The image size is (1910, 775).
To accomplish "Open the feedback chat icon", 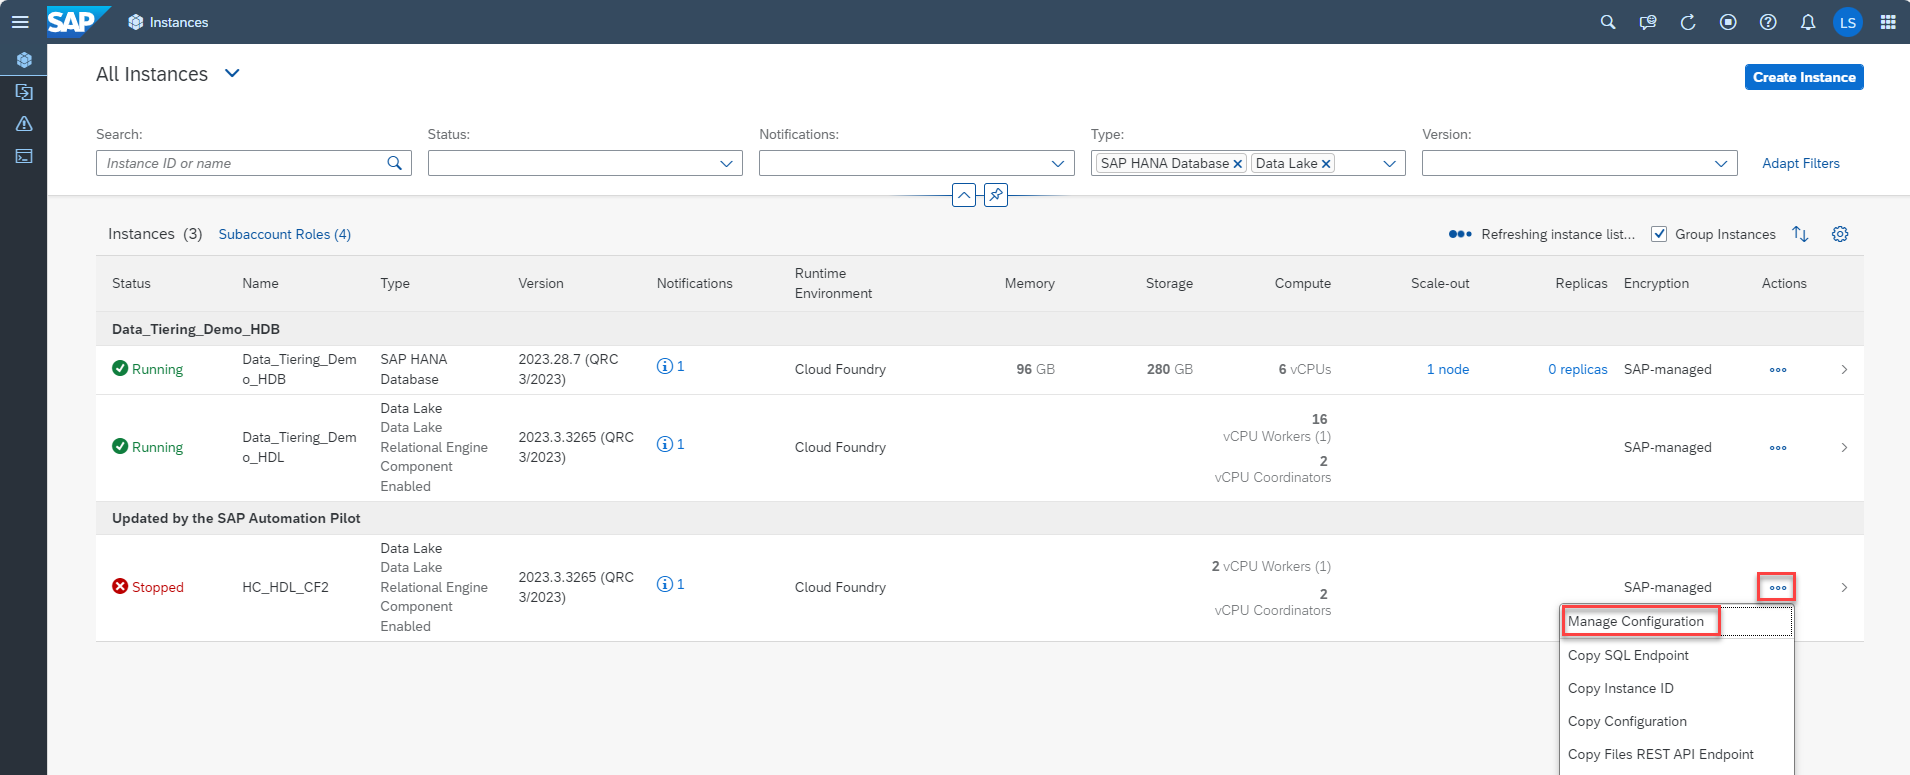I will pyautogui.click(x=1648, y=22).
